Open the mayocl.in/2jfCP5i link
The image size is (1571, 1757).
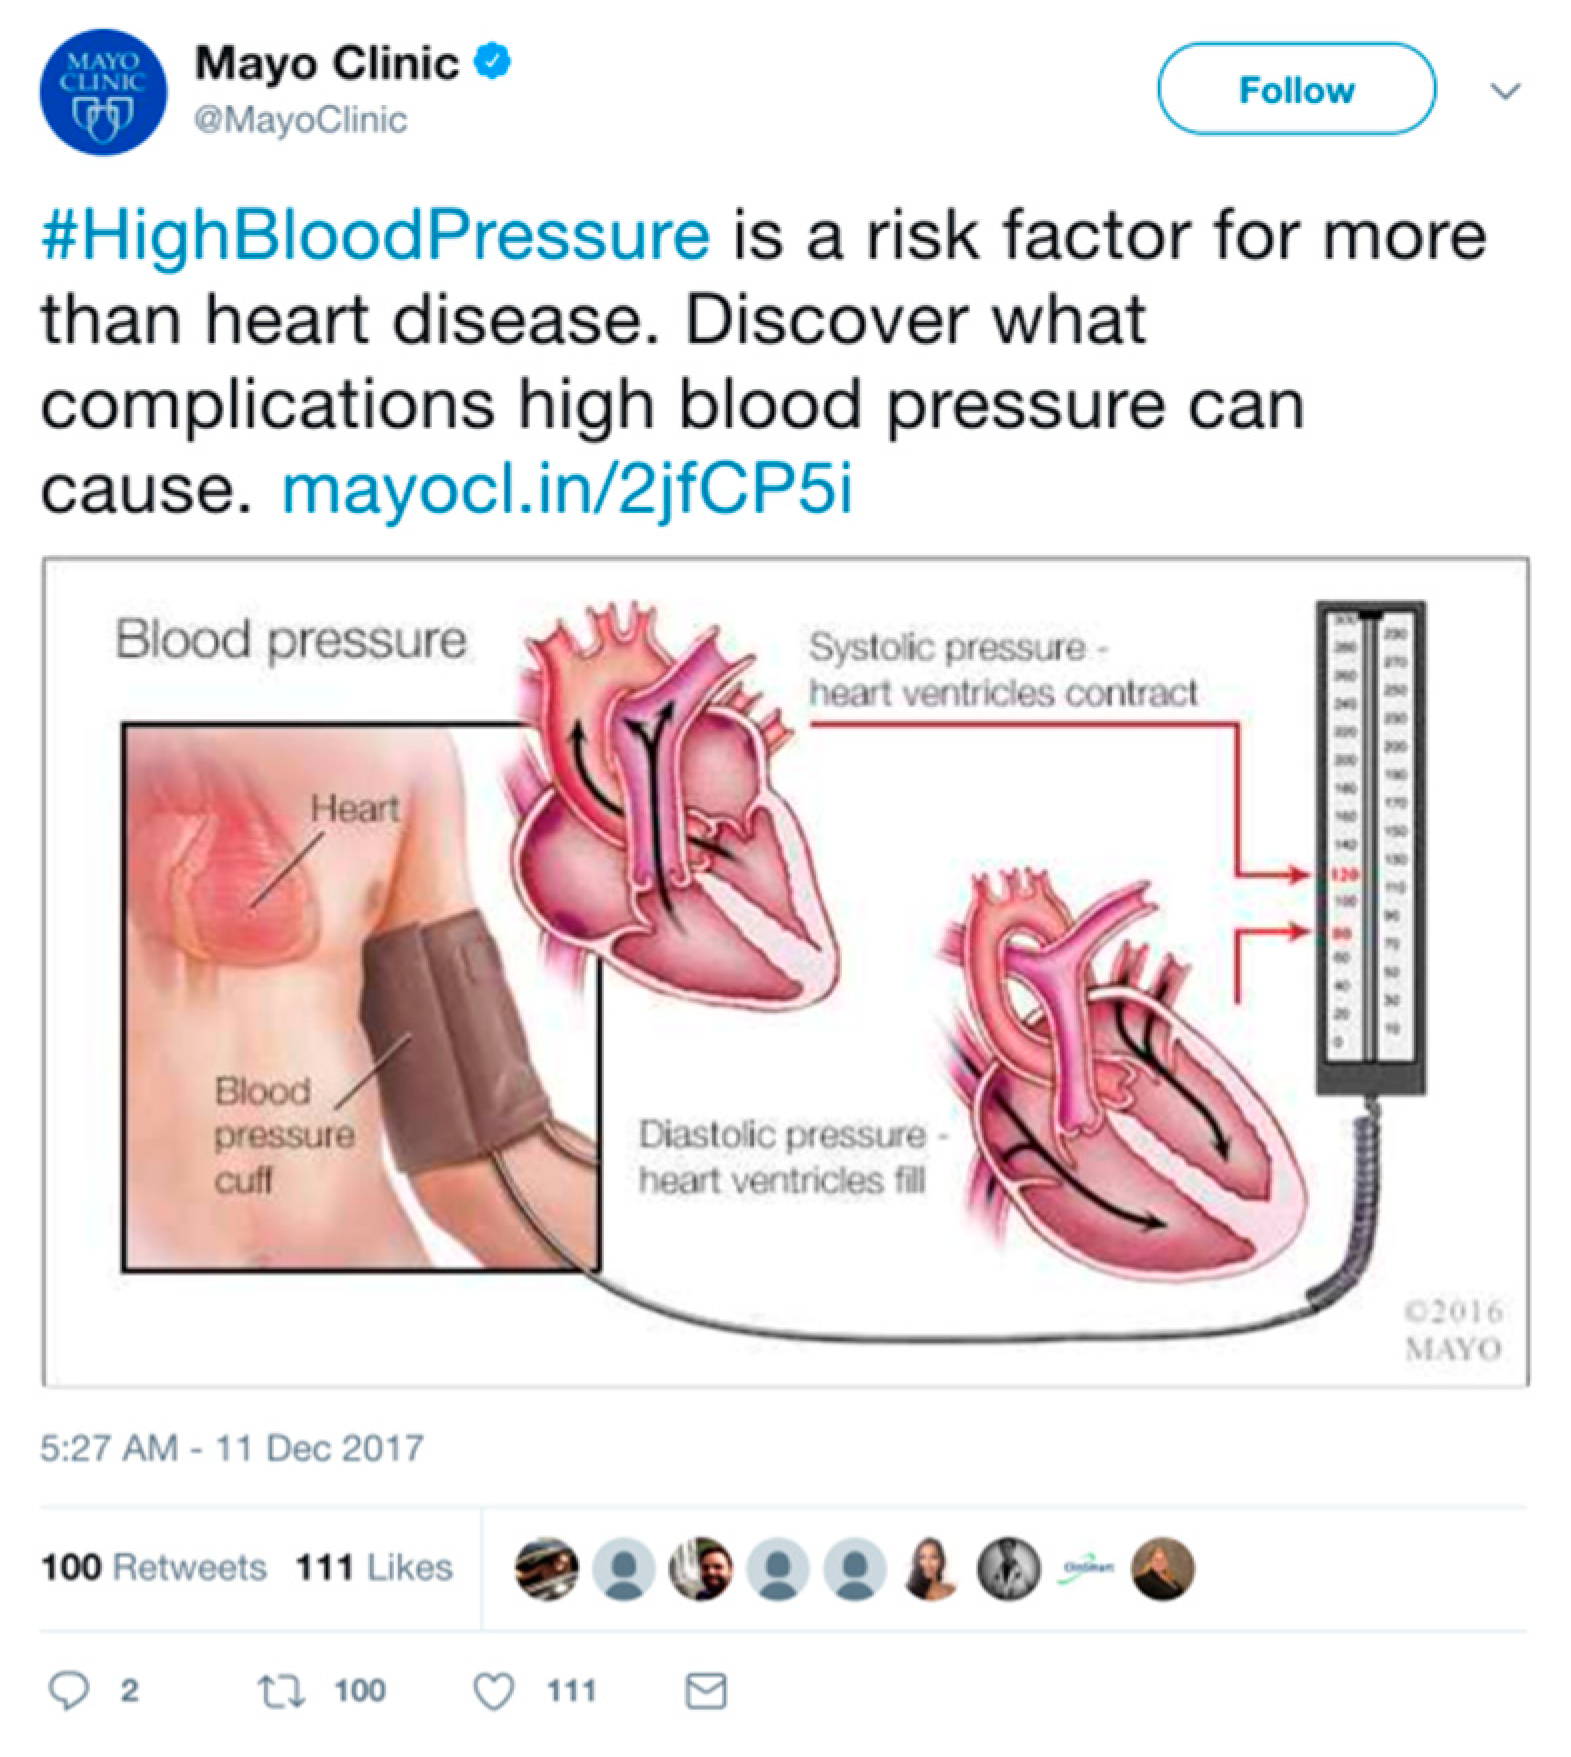click(568, 490)
